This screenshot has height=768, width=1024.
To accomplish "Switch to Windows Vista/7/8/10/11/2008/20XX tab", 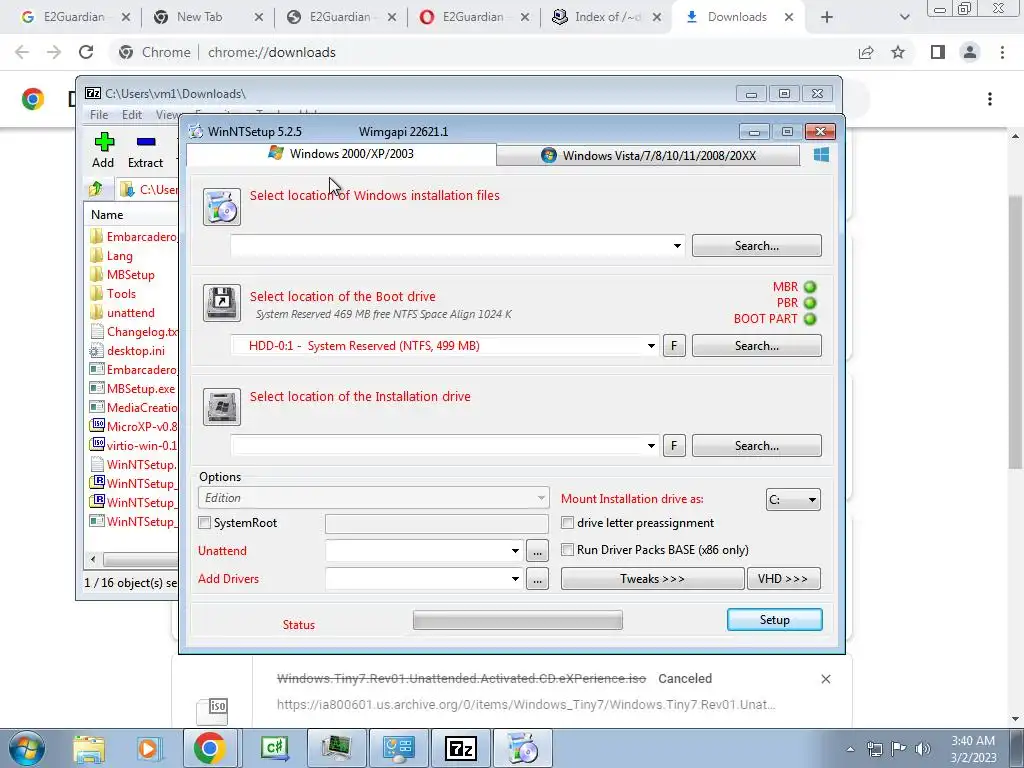I will coord(648,155).
